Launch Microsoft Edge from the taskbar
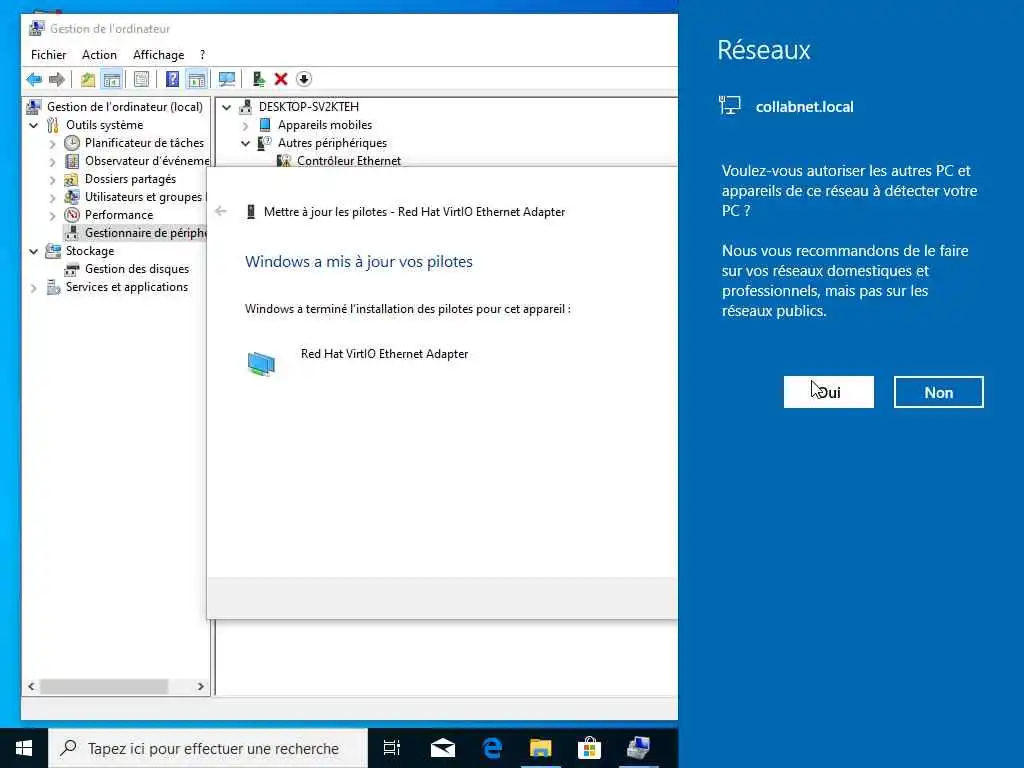Viewport: 1024px width, 768px height. point(492,748)
